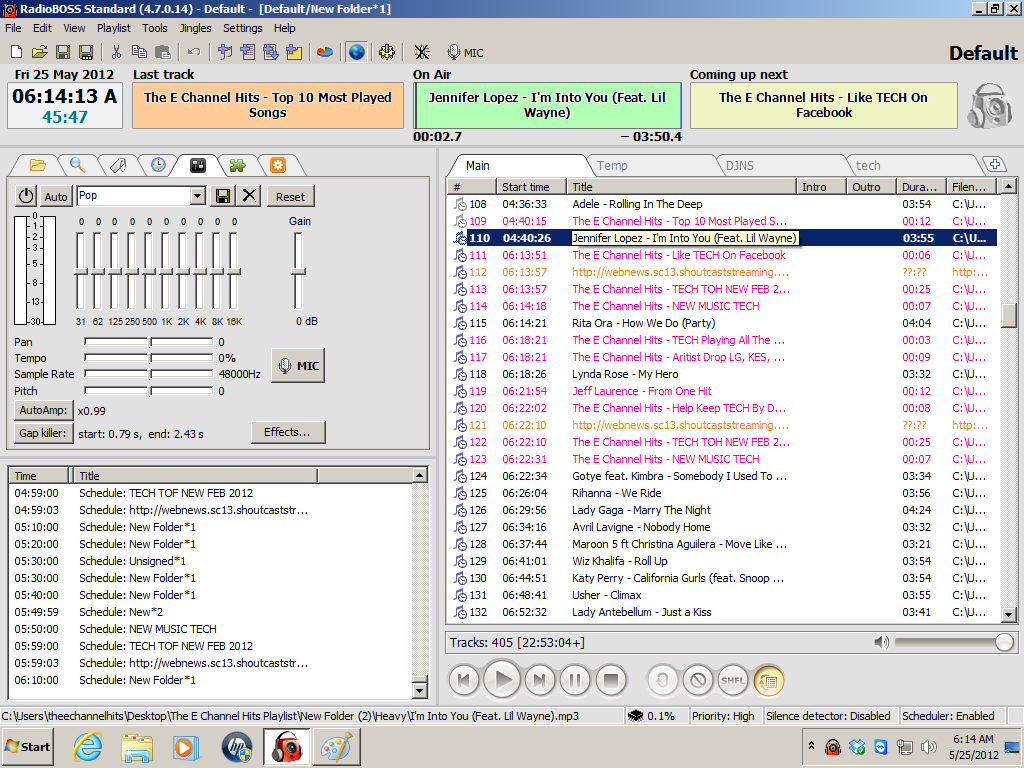This screenshot has height=768, width=1024.
Task: Click the add music track toolbar icon
Action: coord(225,52)
